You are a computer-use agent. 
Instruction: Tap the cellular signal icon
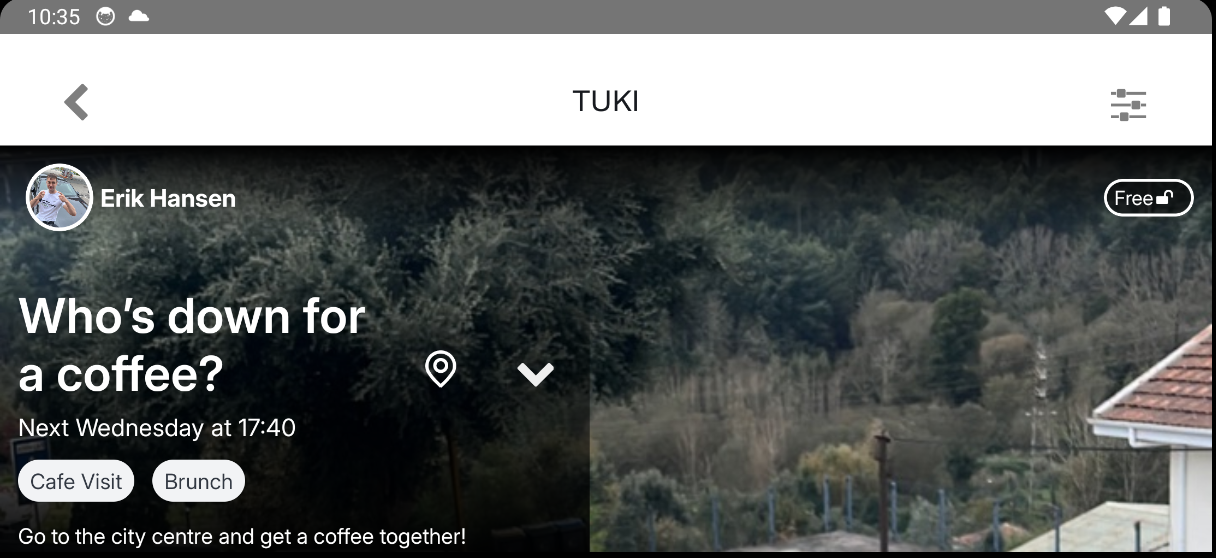tap(1139, 16)
